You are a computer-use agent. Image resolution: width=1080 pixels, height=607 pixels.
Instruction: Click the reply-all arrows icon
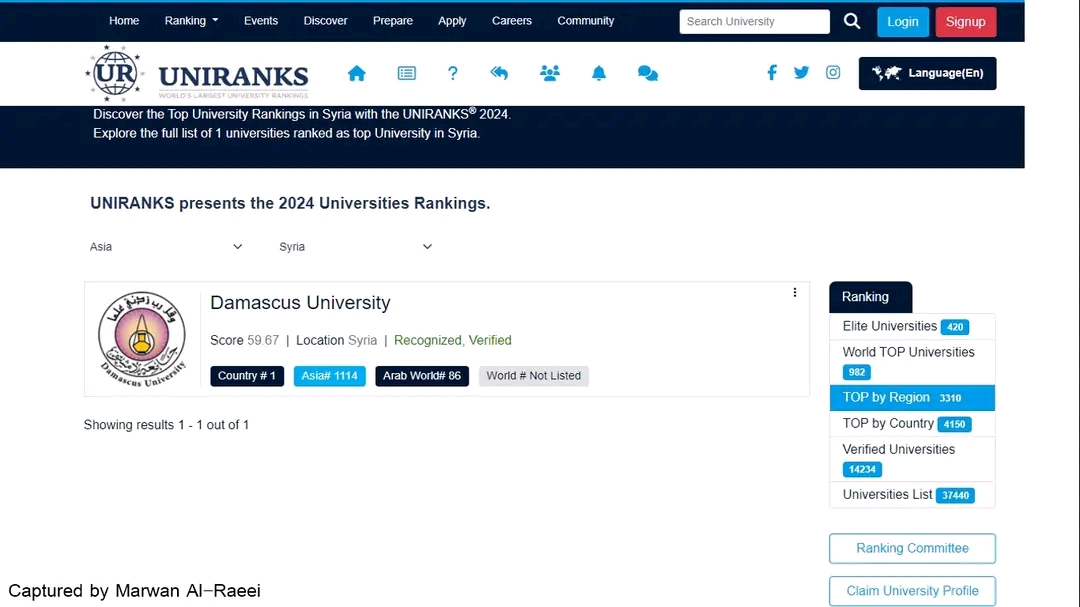tap(499, 73)
